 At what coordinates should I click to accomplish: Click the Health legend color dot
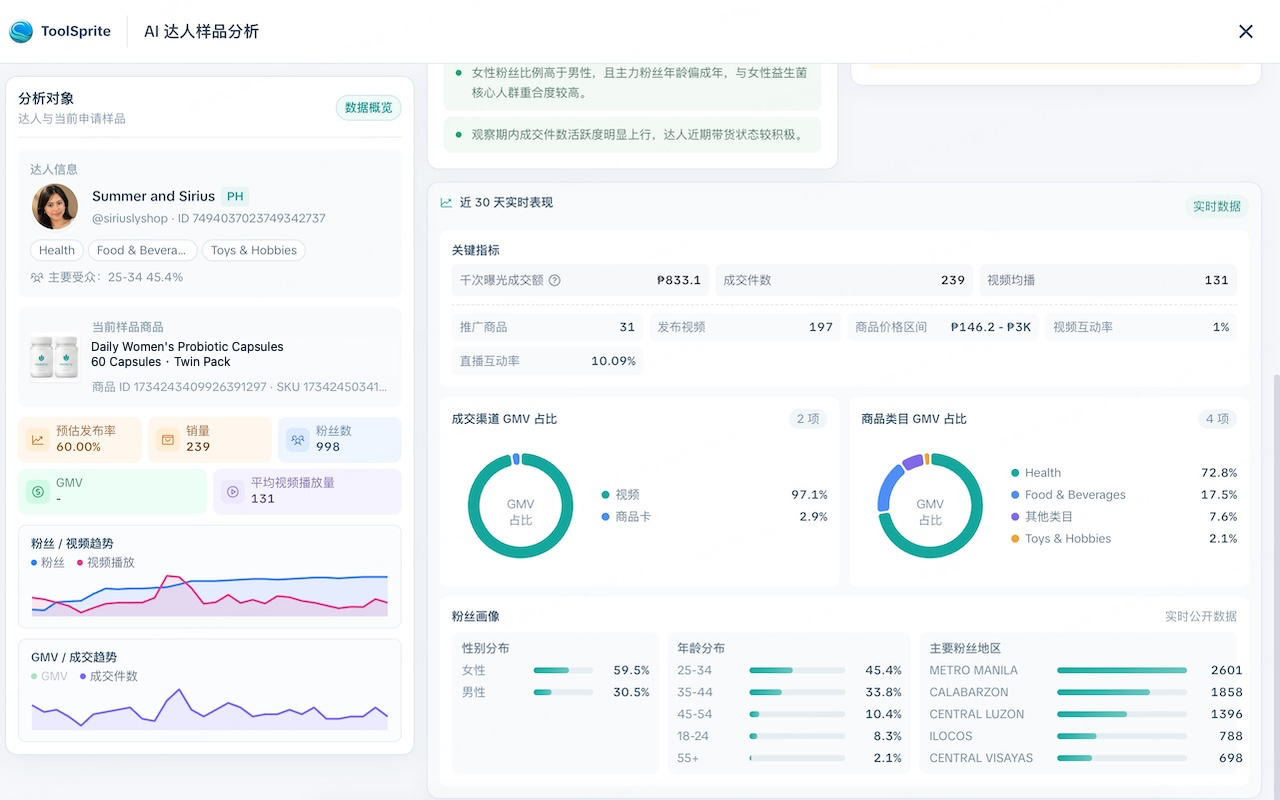(x=1015, y=472)
